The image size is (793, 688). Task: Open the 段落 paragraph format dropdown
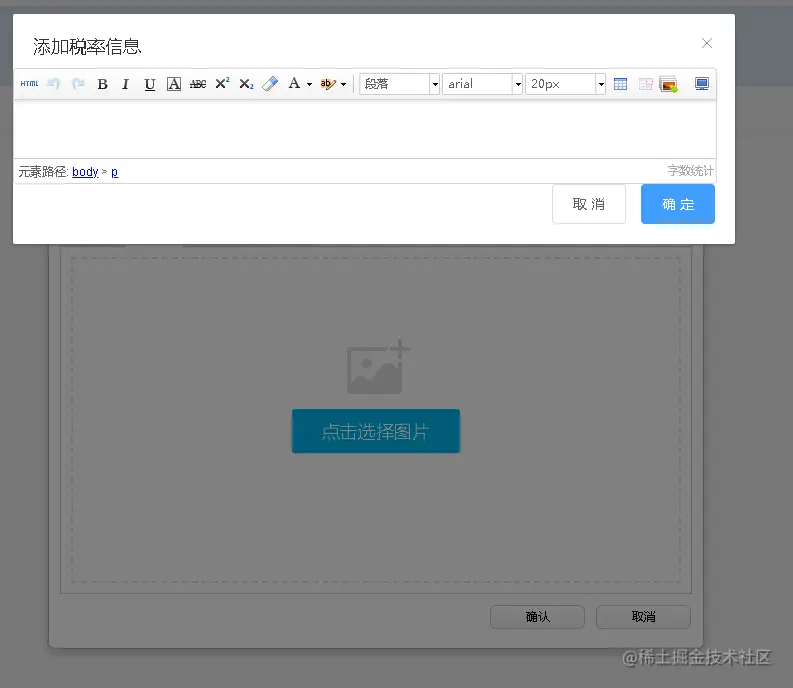[x=399, y=84]
